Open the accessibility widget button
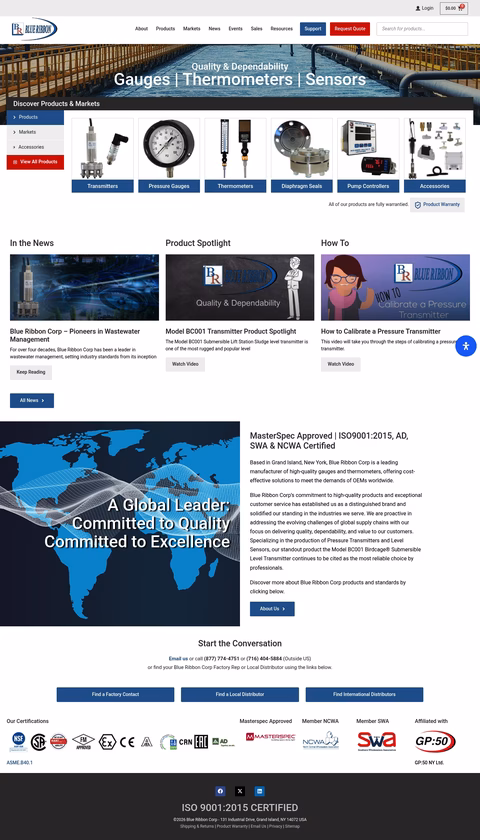 pyautogui.click(x=466, y=346)
